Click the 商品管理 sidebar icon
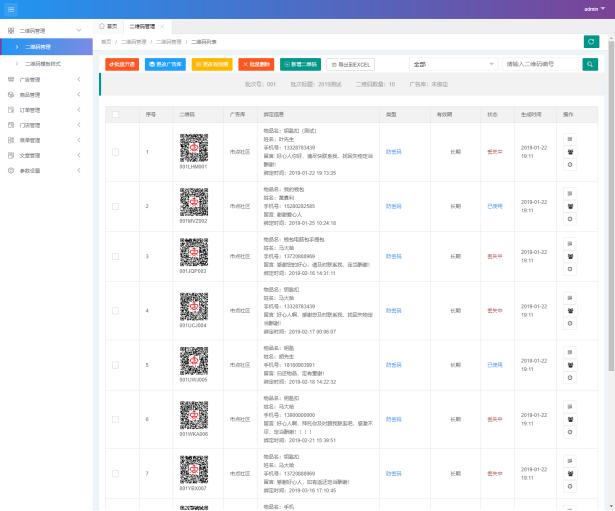Image resolution: width=615 pixels, height=511 pixels. [x=11, y=95]
